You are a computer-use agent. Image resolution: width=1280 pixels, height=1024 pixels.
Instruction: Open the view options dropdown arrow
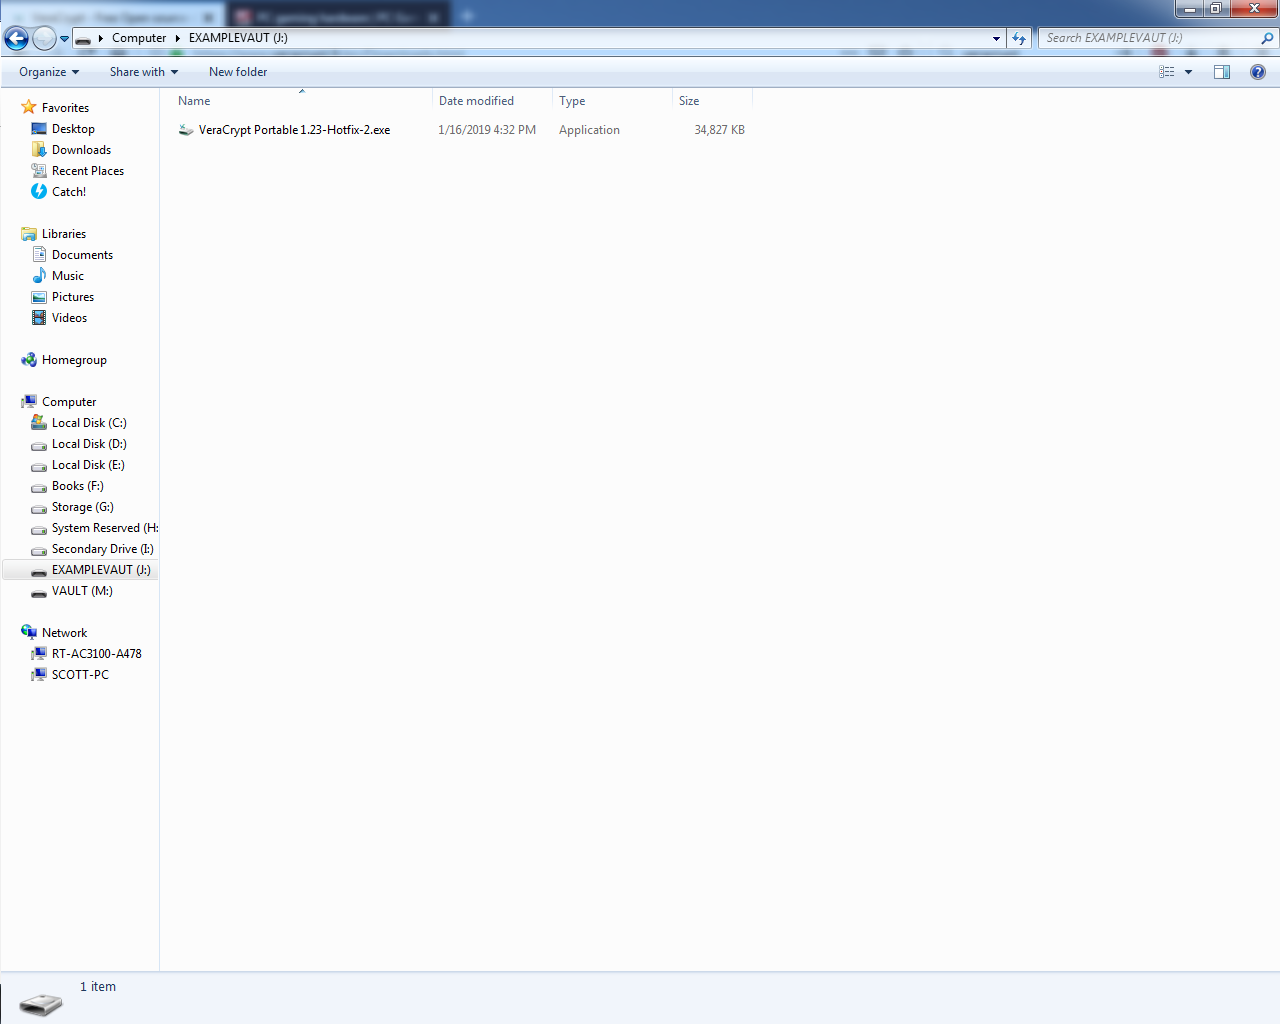click(1188, 72)
